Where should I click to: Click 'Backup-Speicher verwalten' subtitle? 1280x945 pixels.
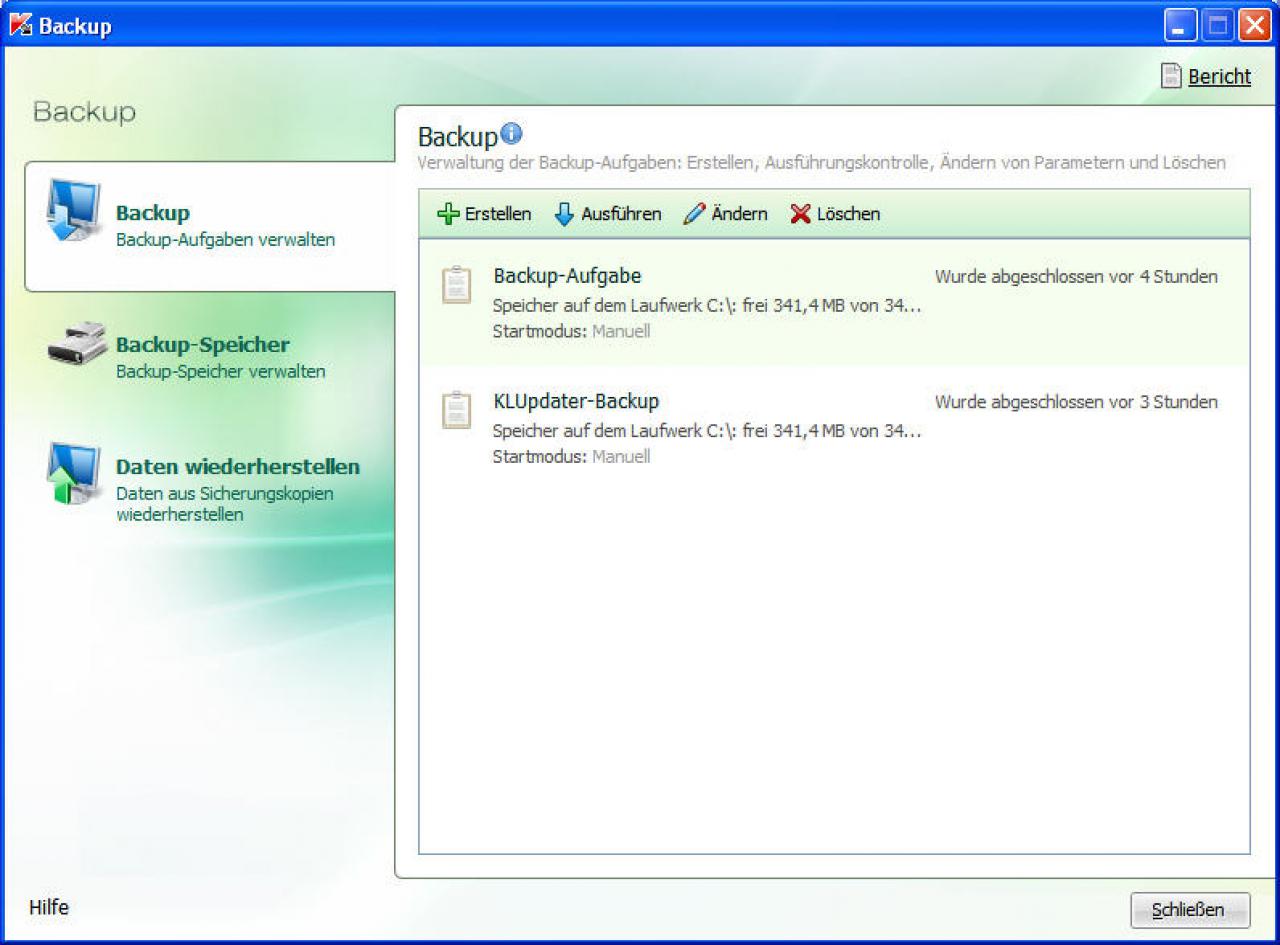tap(220, 371)
